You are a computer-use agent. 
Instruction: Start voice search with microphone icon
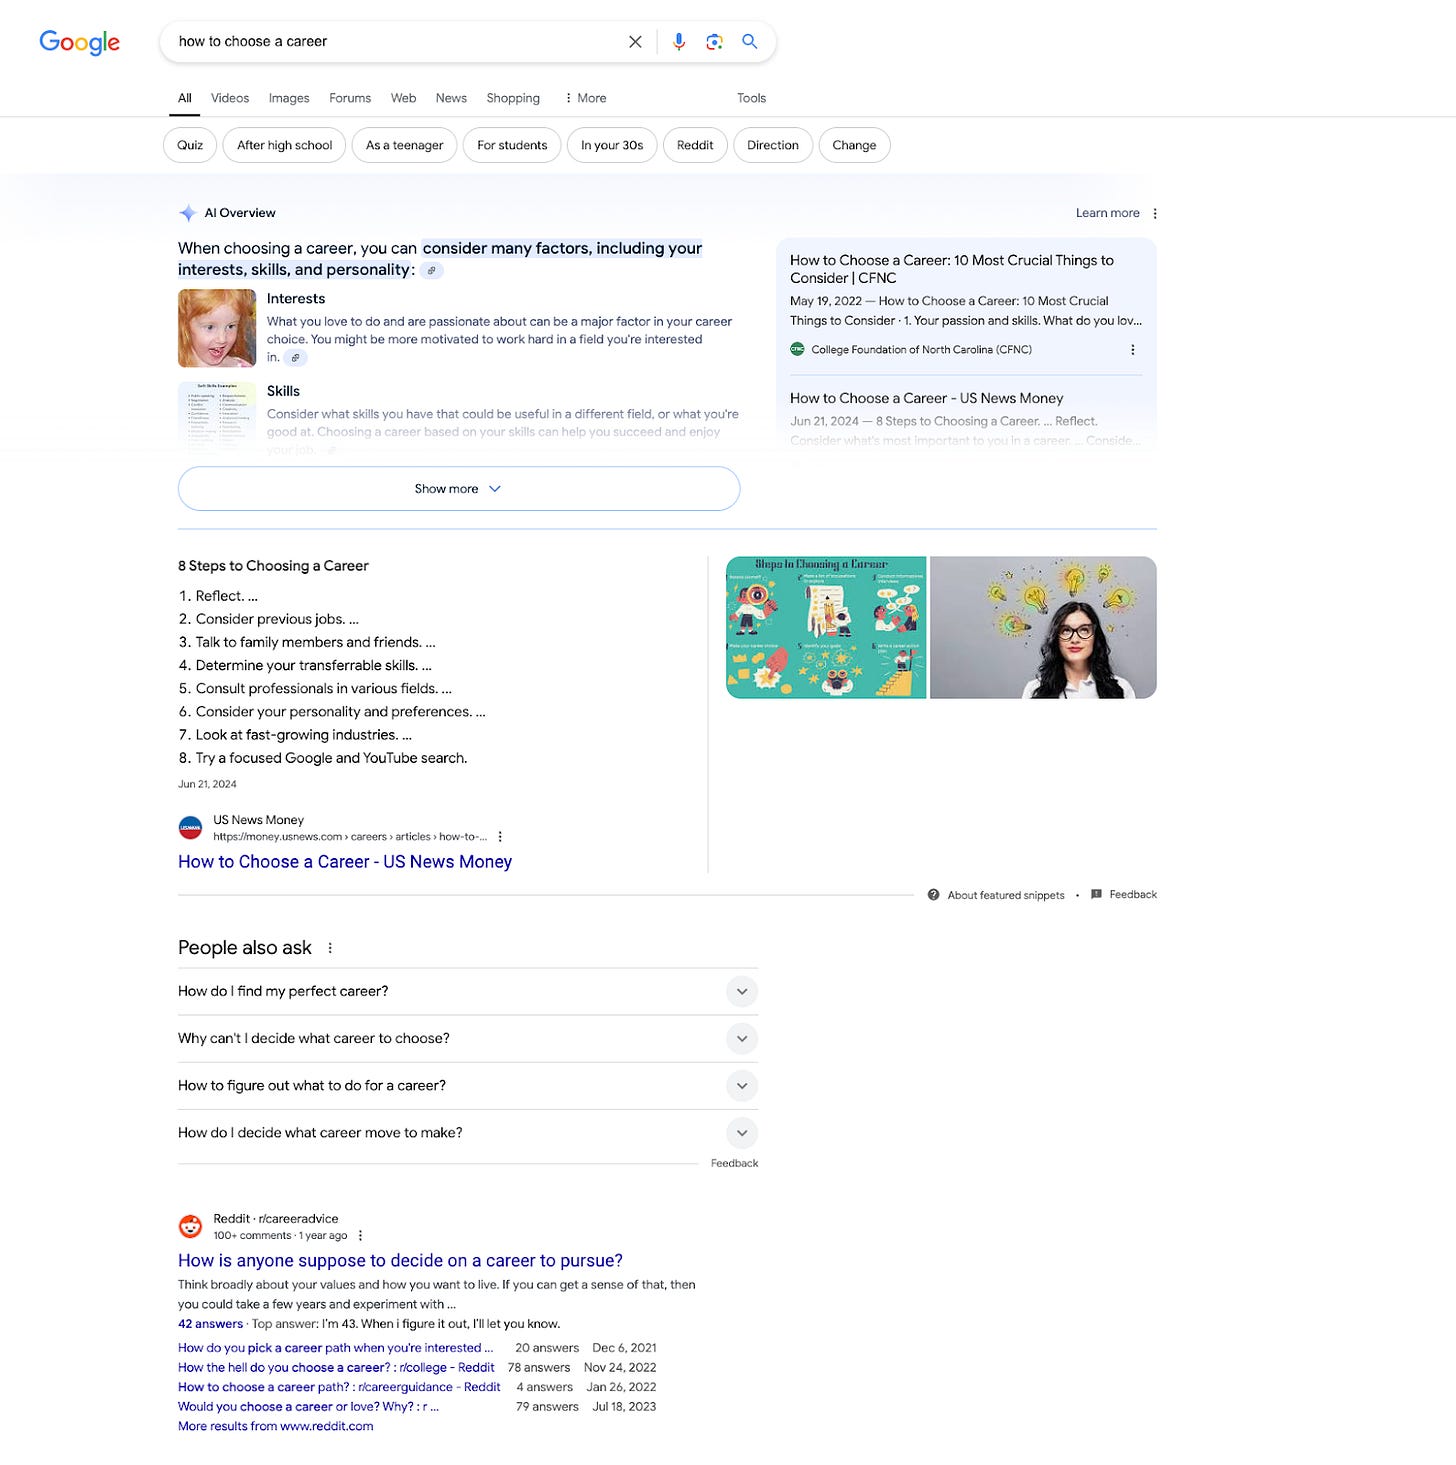(679, 42)
